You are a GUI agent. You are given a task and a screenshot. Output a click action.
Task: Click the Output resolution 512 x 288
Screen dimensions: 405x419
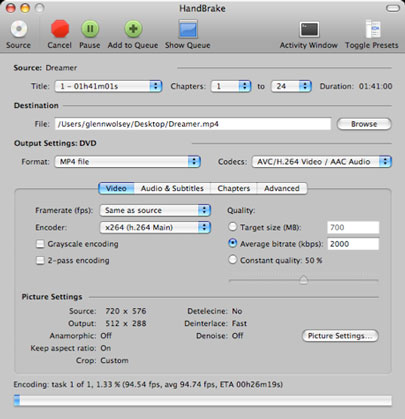126,323
